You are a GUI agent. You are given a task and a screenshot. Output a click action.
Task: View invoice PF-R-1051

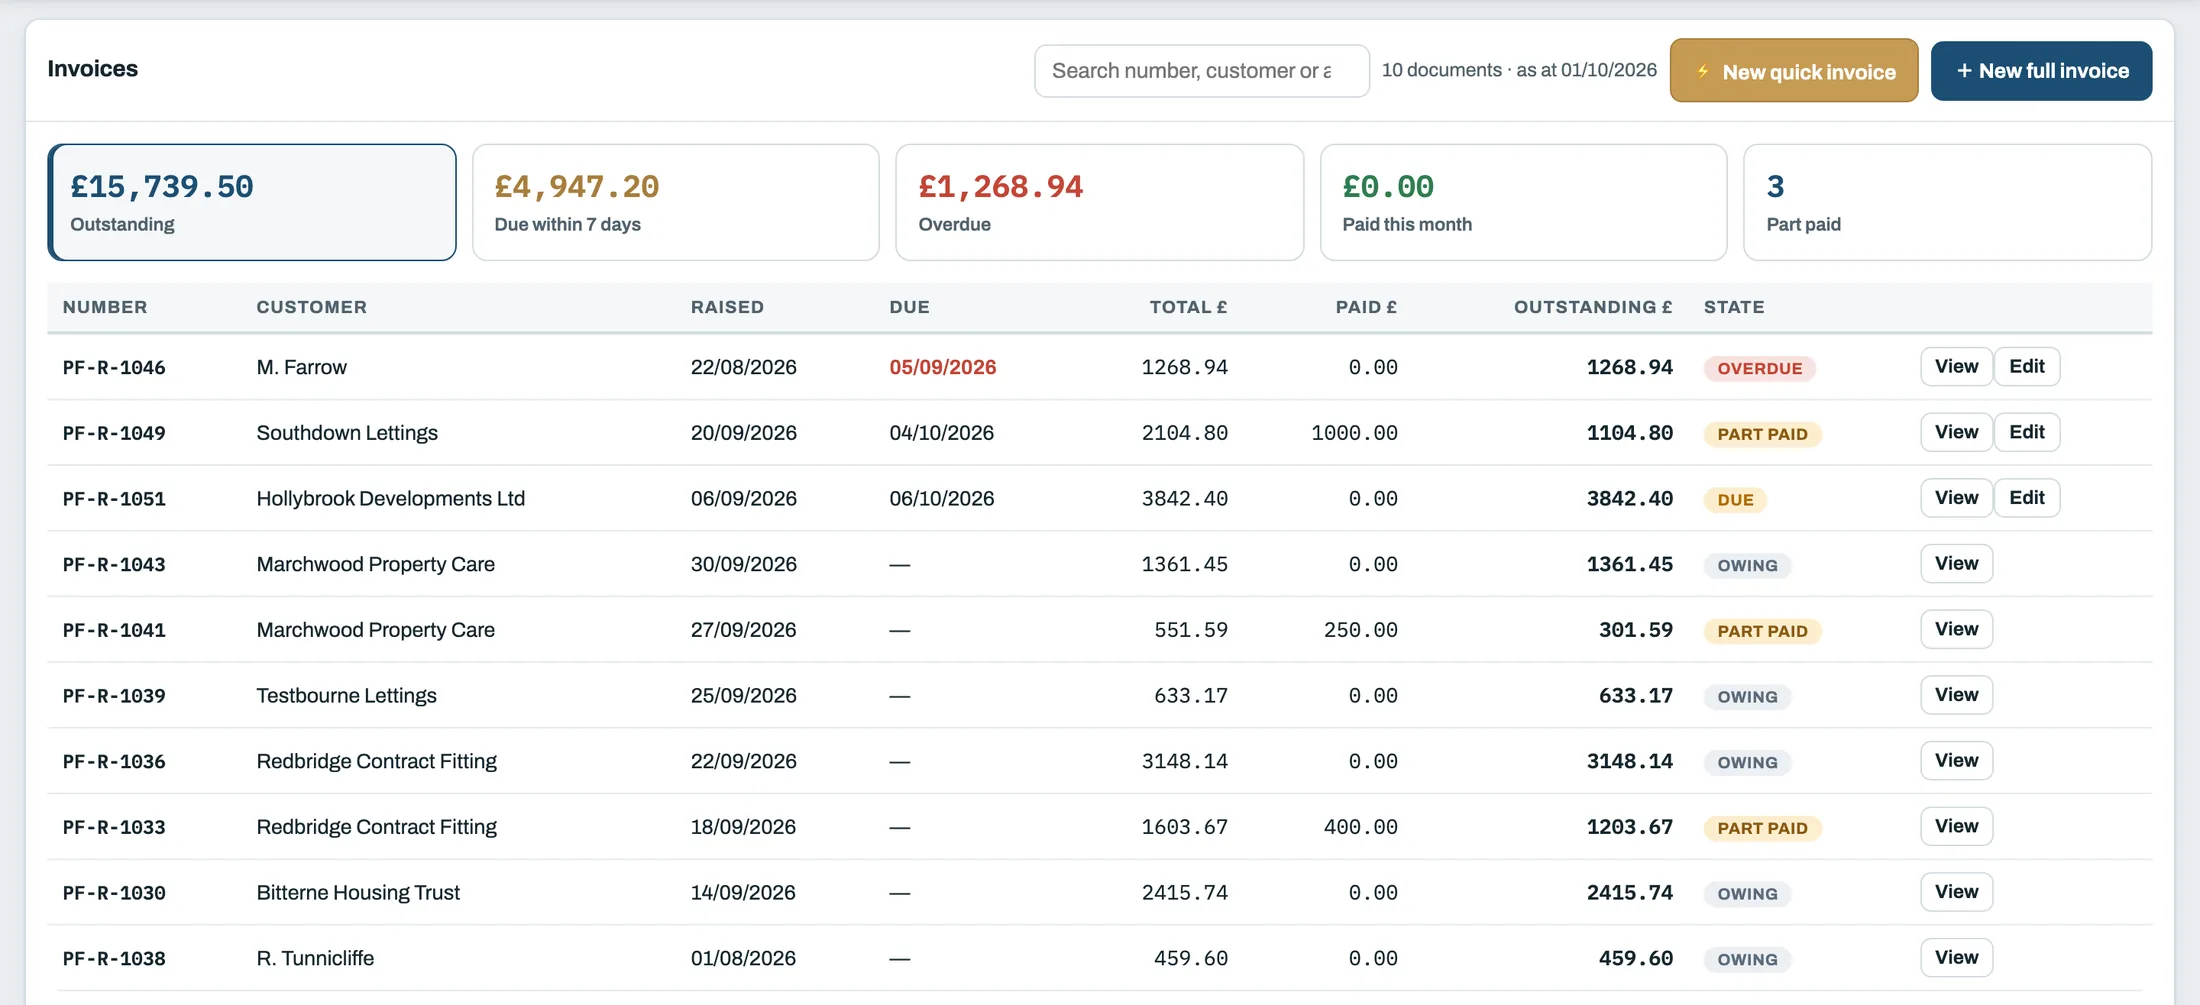[1956, 498]
